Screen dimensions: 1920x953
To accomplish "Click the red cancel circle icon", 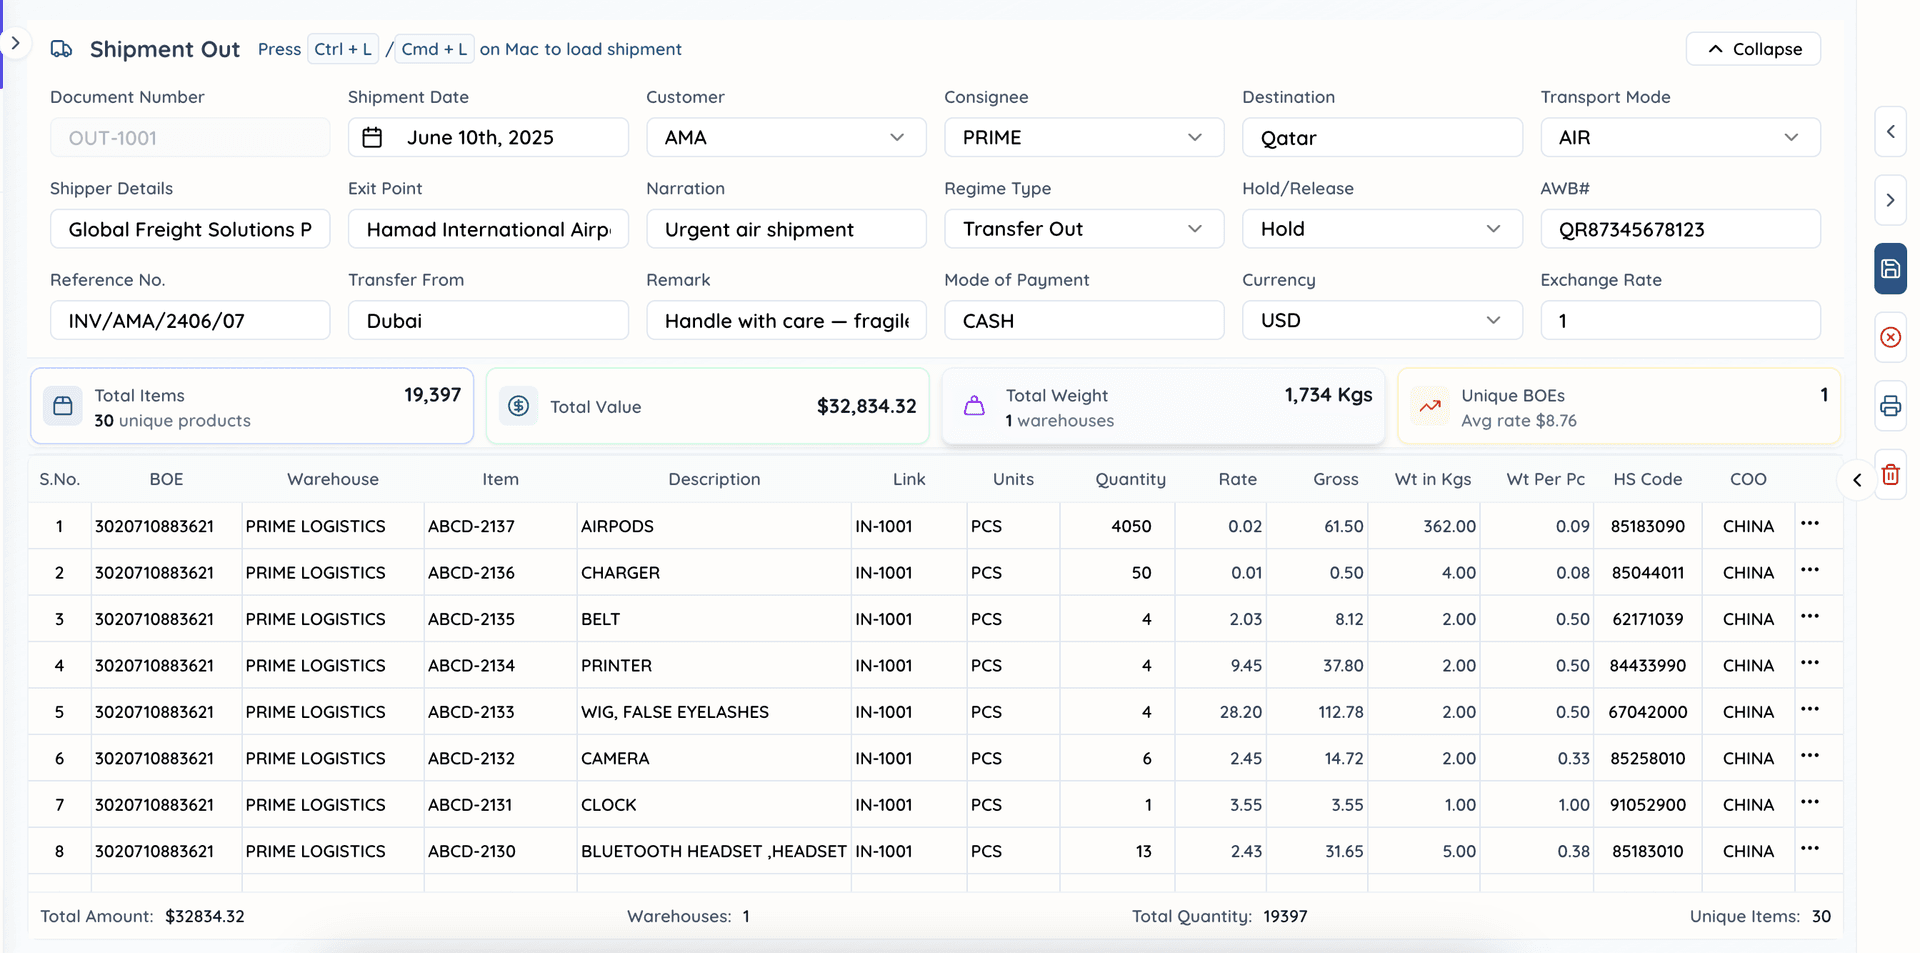I will tap(1890, 338).
